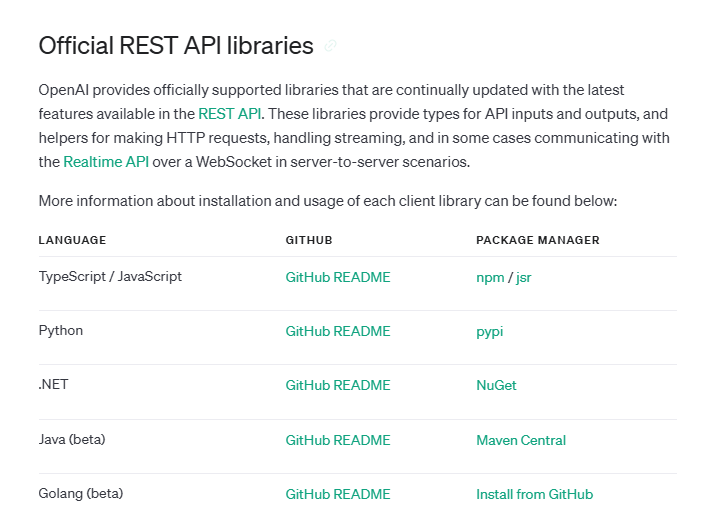Image resolution: width=706 pixels, height=530 pixels.
Task: Visit the NuGet package link
Action: 496,385
